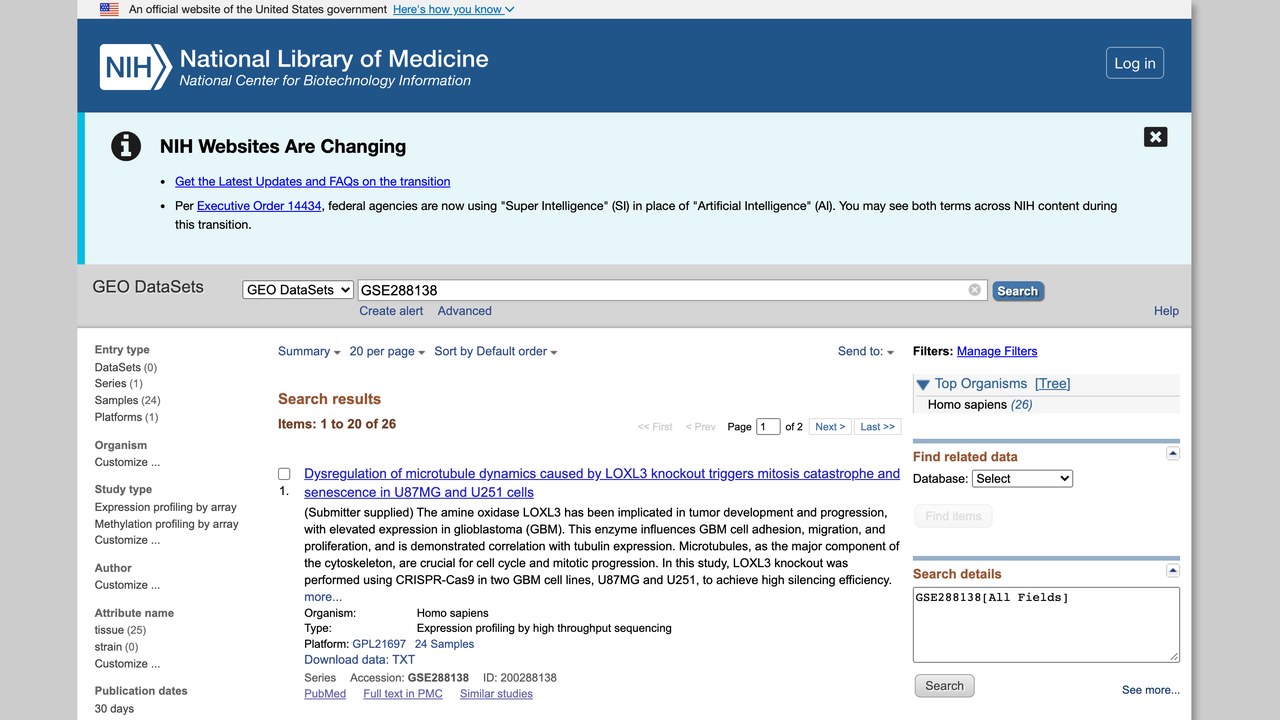Download data as TXT
This screenshot has height=720, width=1280.
pos(403,660)
